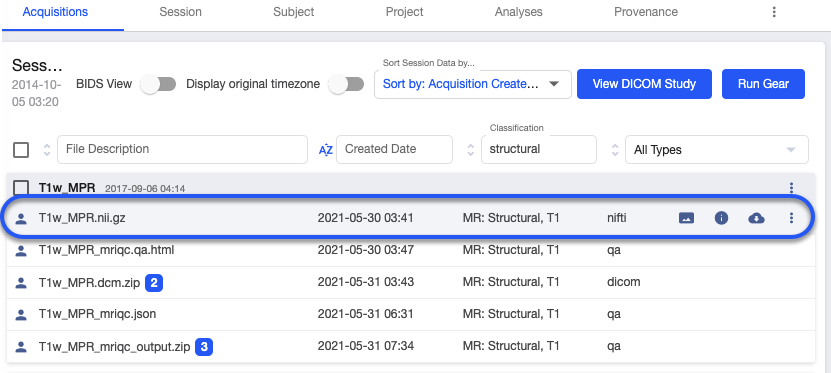Viewport: 831px width, 373px height.
Task: Click user icon beside T1w_MPR.nii.gz
Action: point(21,218)
